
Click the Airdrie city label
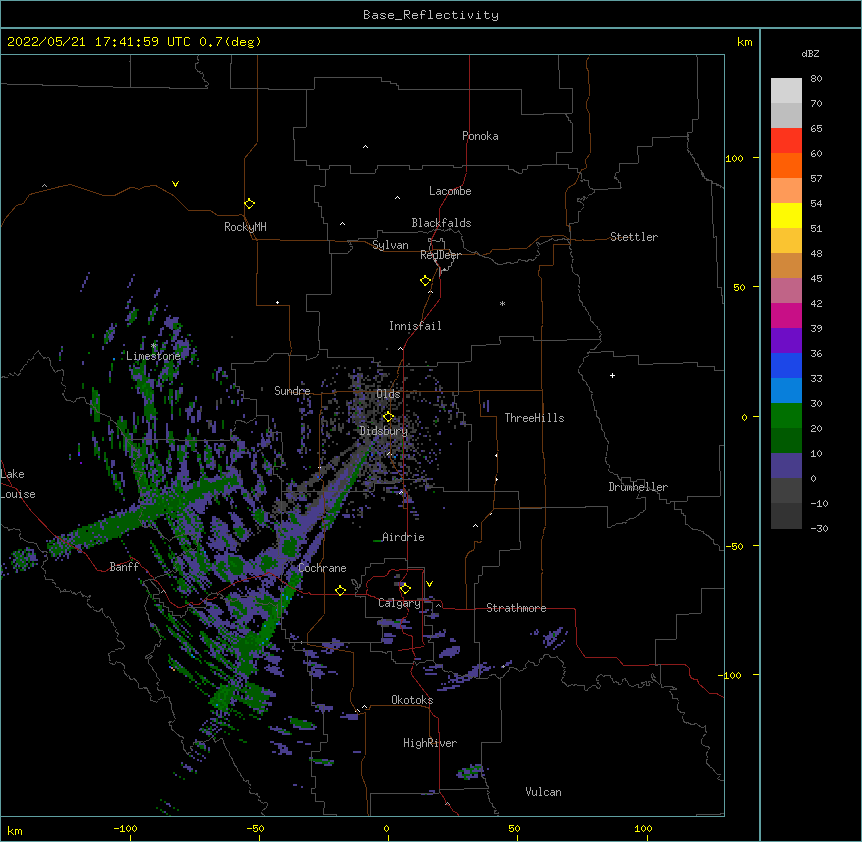(x=403, y=537)
